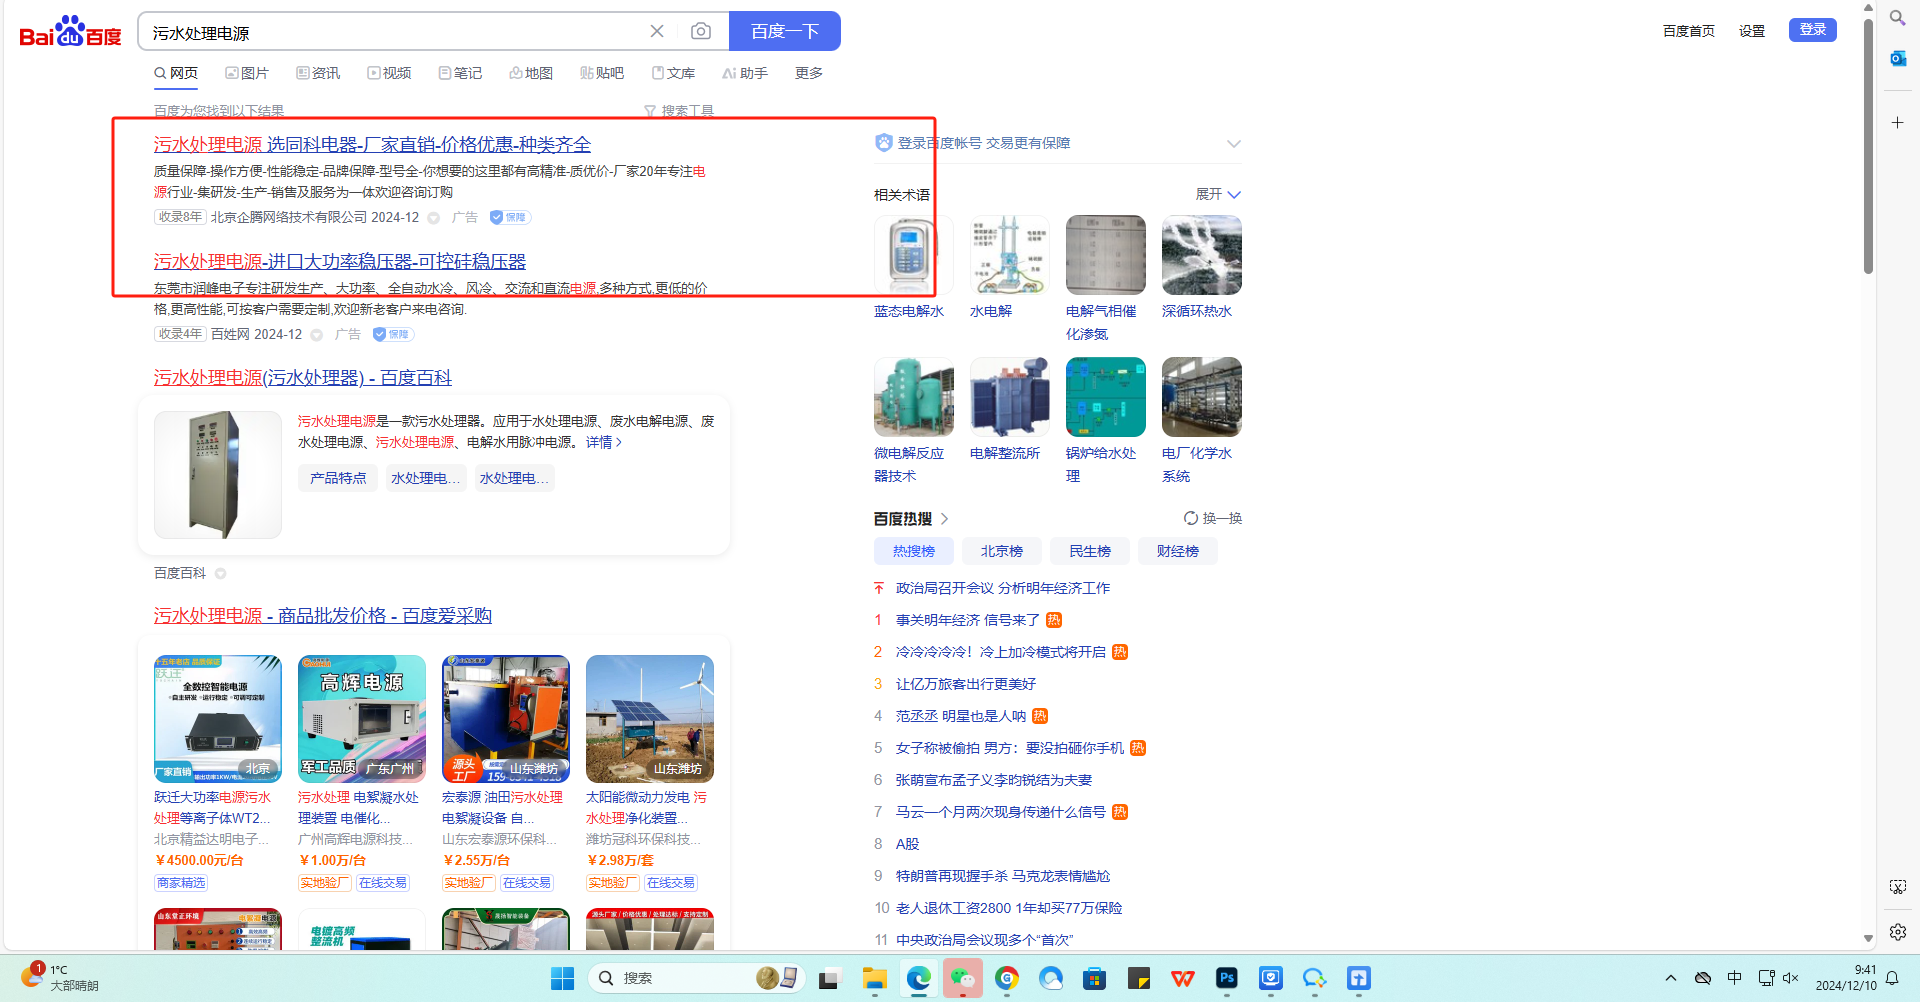Open Microsoft Store from the taskbar
This screenshot has height=1002, width=1920.
tap(1095, 978)
